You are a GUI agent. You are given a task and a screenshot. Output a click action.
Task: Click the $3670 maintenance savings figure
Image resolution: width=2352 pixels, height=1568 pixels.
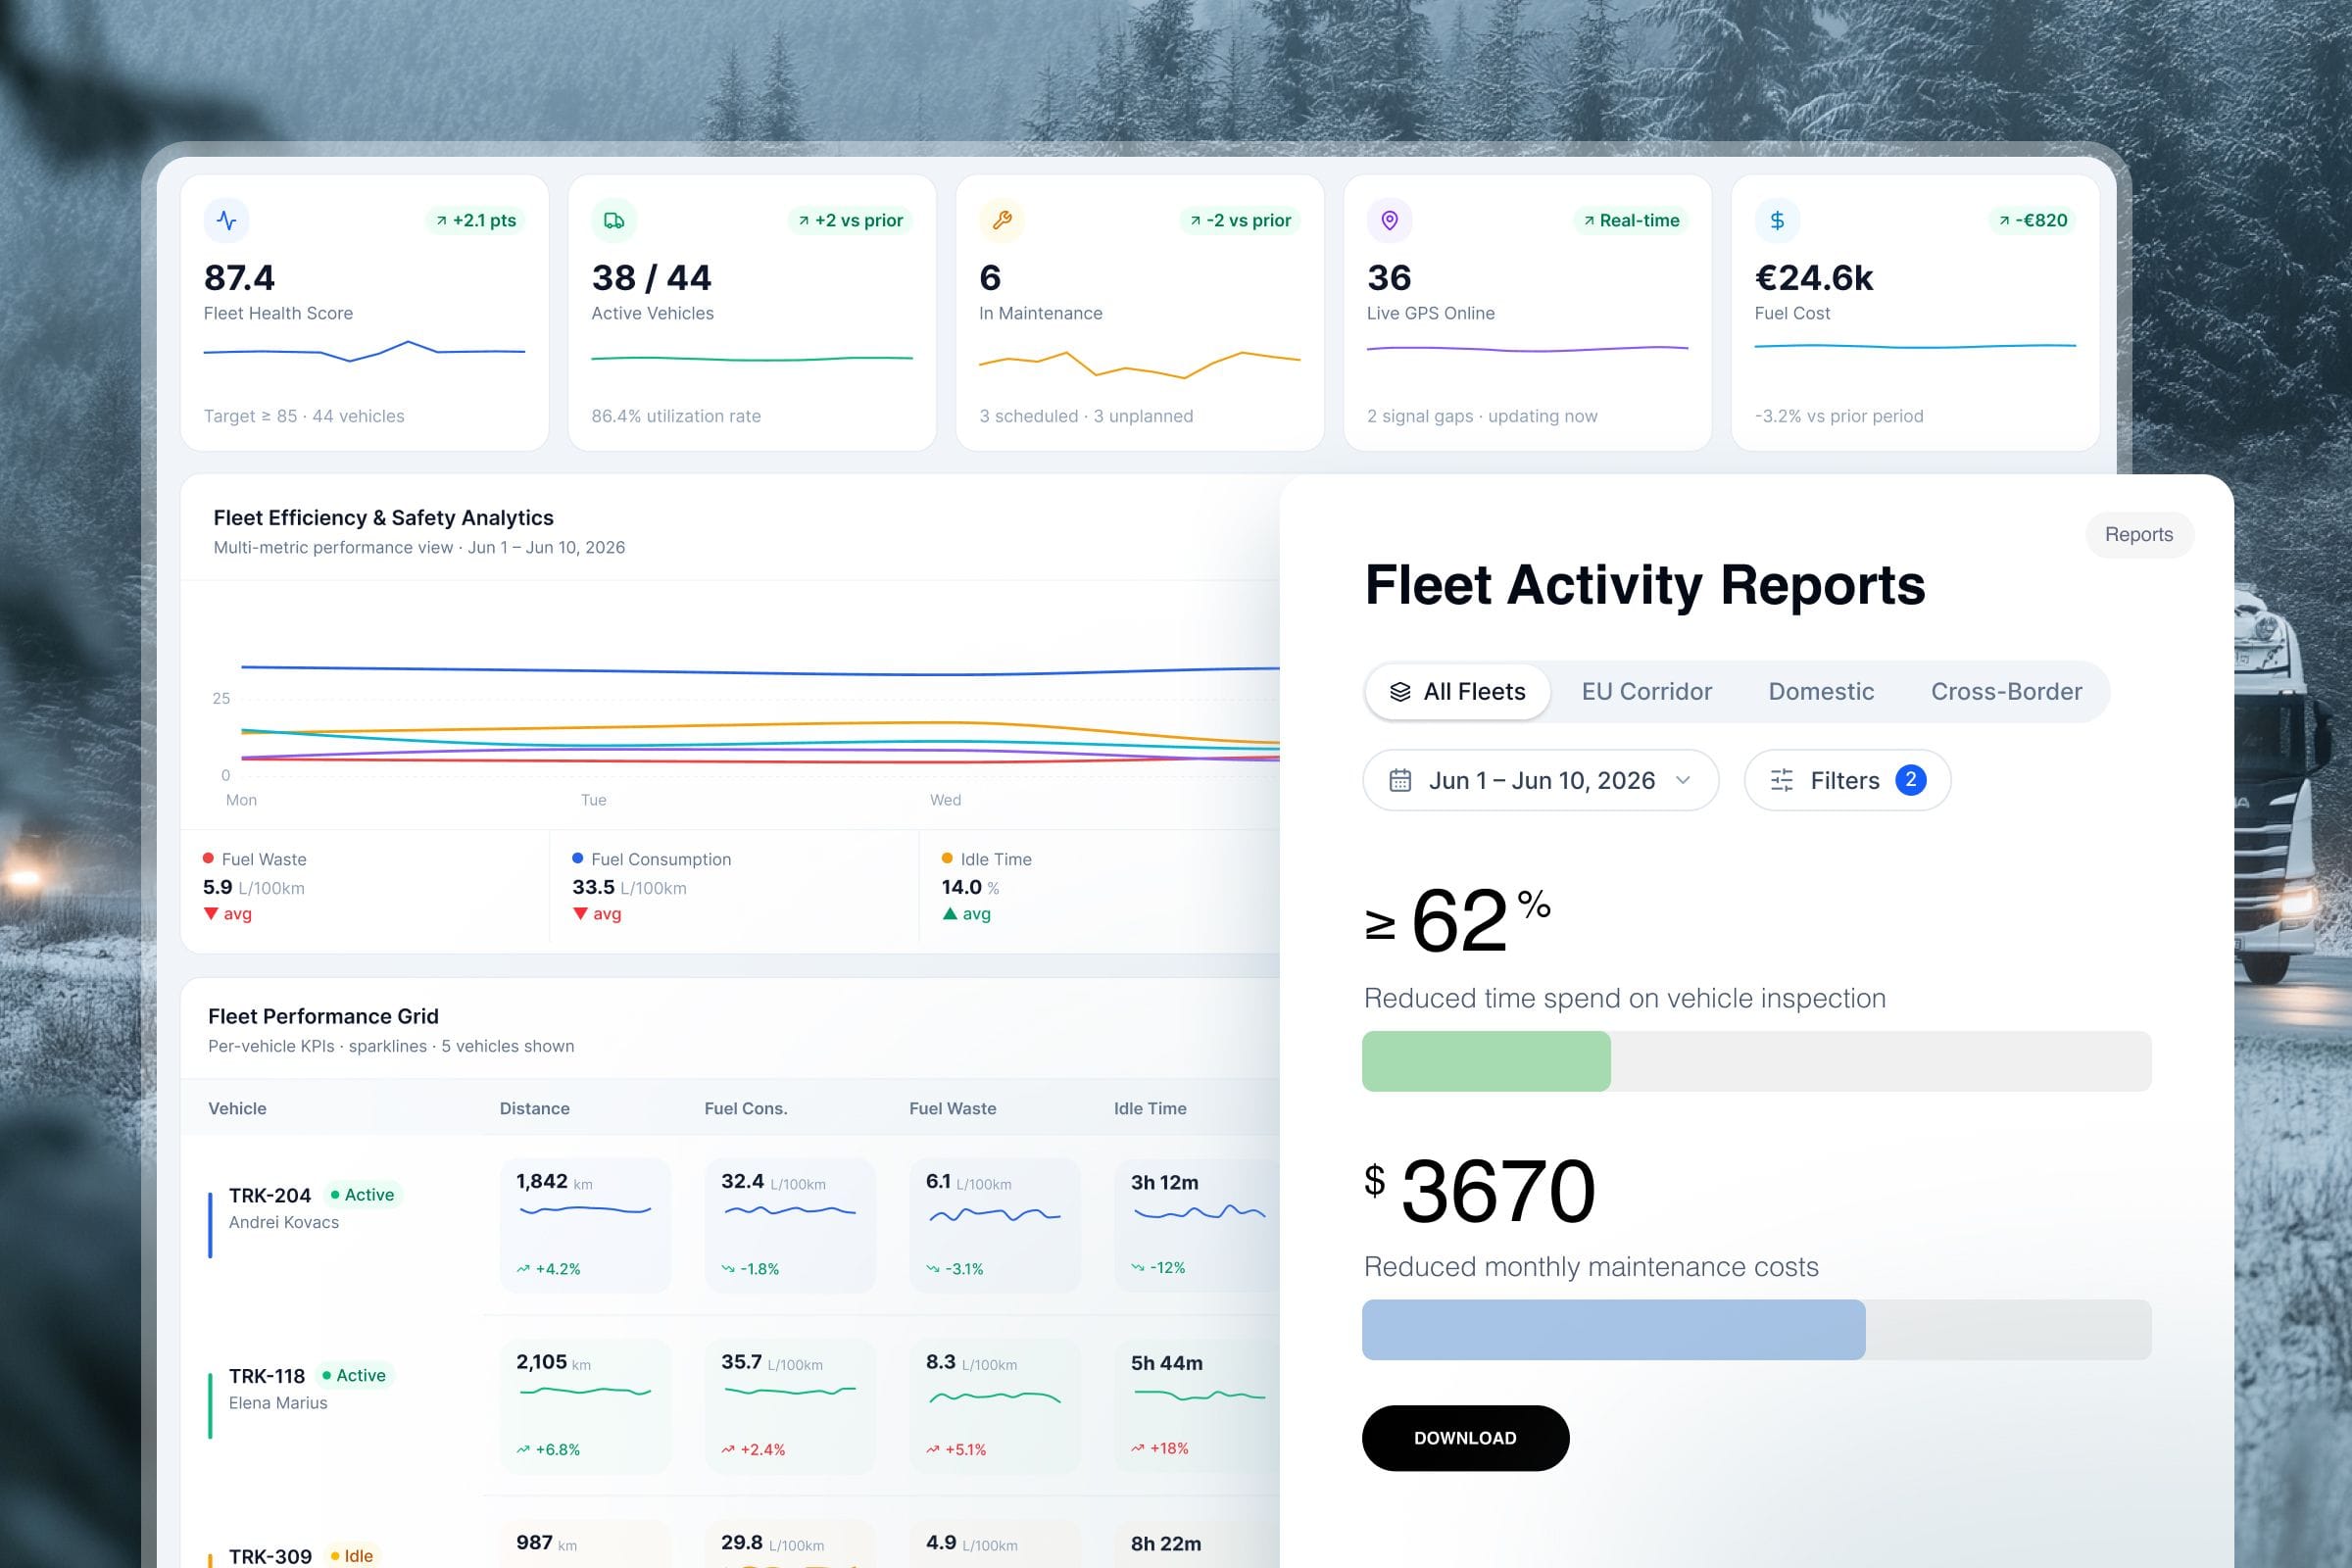(x=1480, y=1190)
